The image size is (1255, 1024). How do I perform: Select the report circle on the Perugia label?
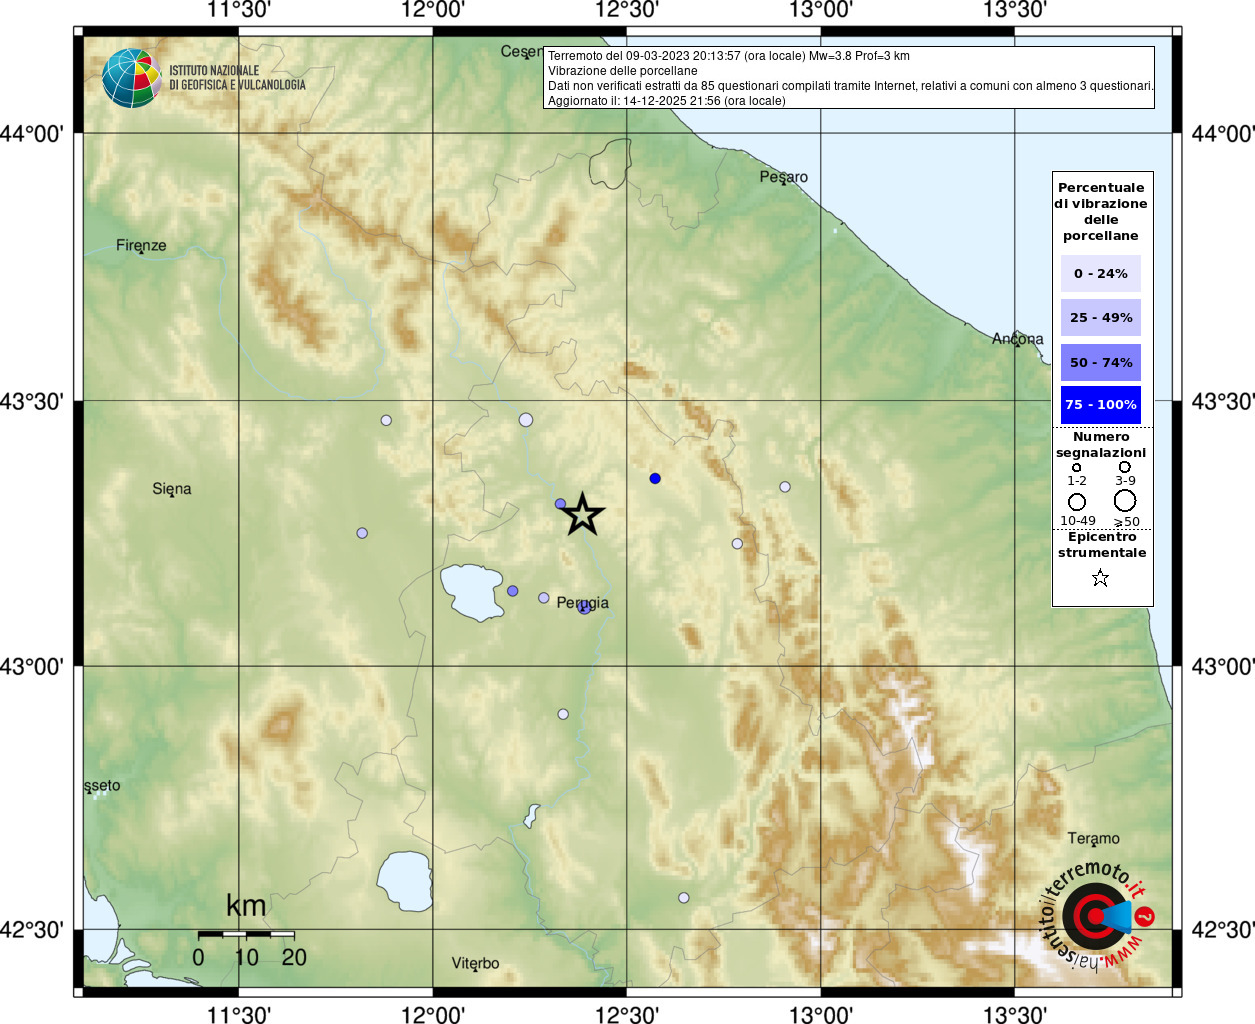(x=584, y=607)
